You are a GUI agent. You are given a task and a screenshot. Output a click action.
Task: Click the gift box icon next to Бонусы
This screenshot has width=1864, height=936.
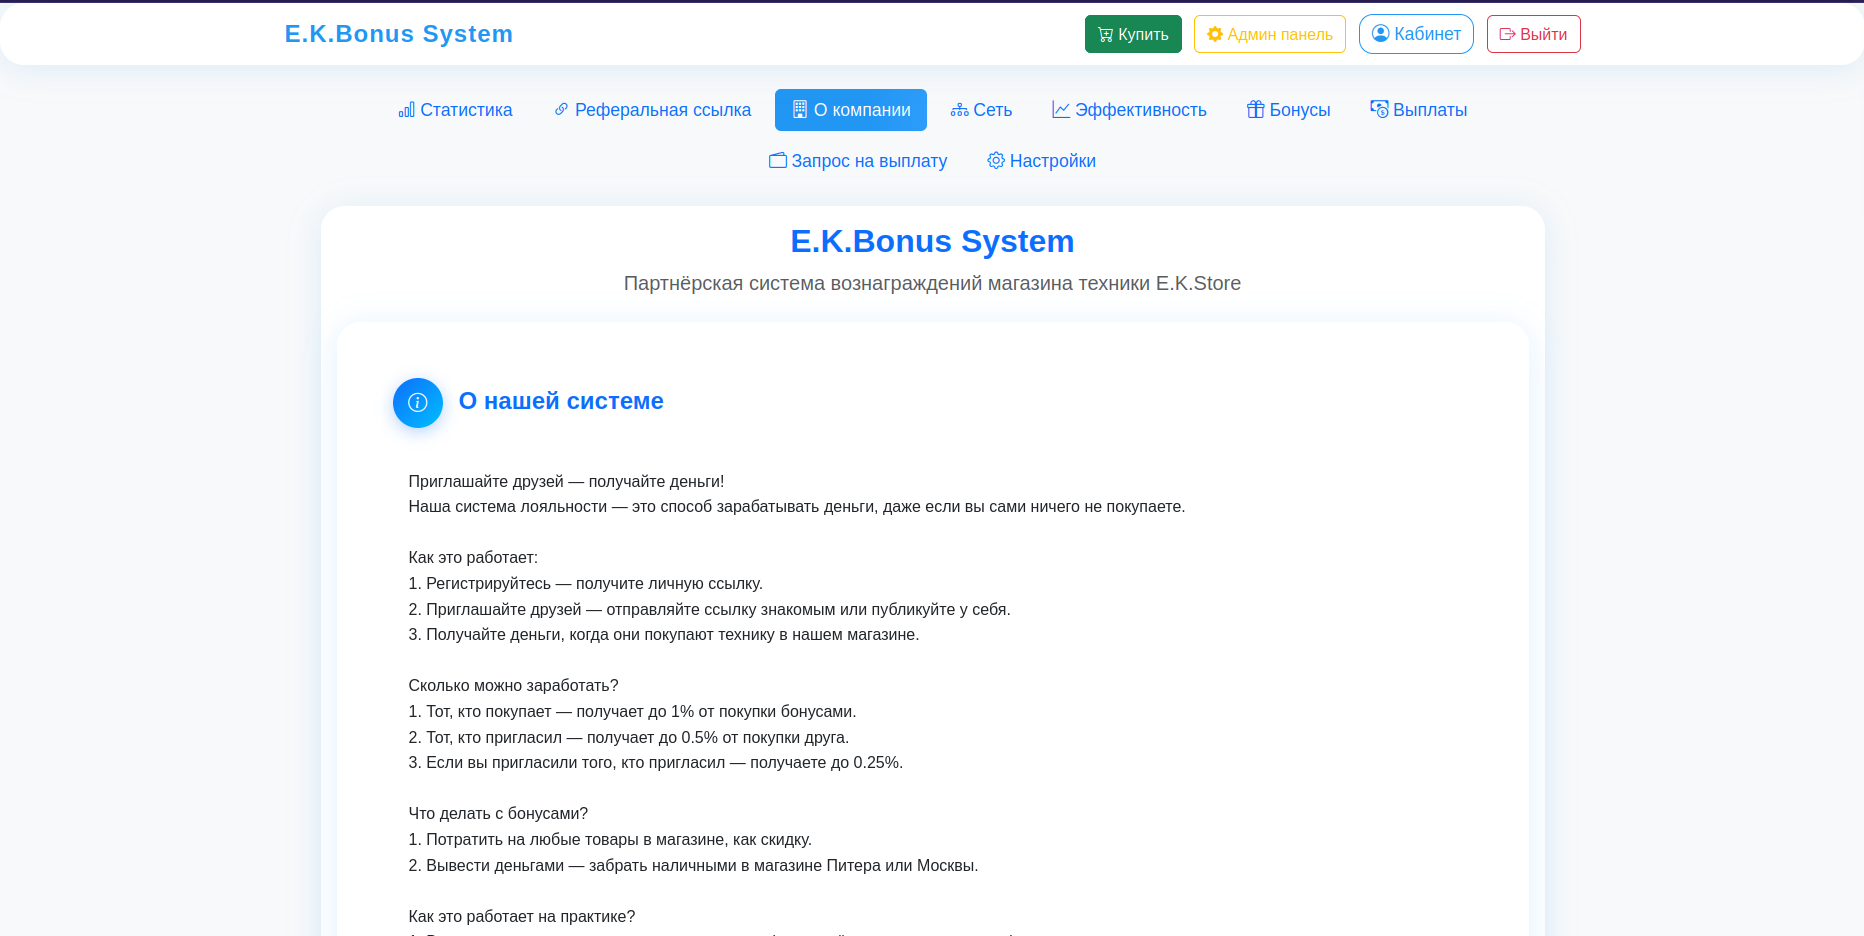click(1255, 109)
